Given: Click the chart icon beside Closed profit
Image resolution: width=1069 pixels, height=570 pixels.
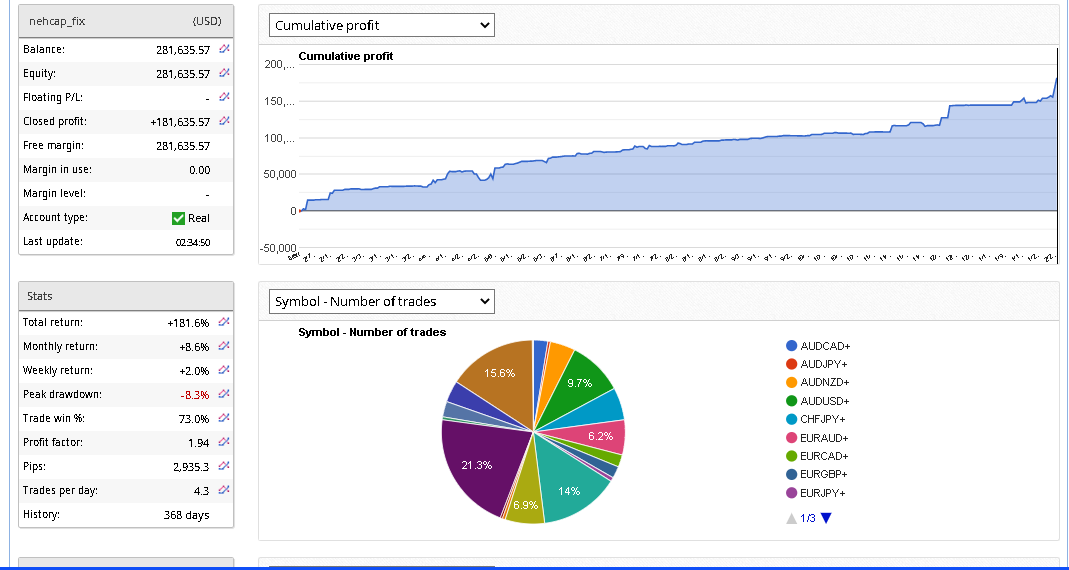Looking at the screenshot, I should pos(225,121).
